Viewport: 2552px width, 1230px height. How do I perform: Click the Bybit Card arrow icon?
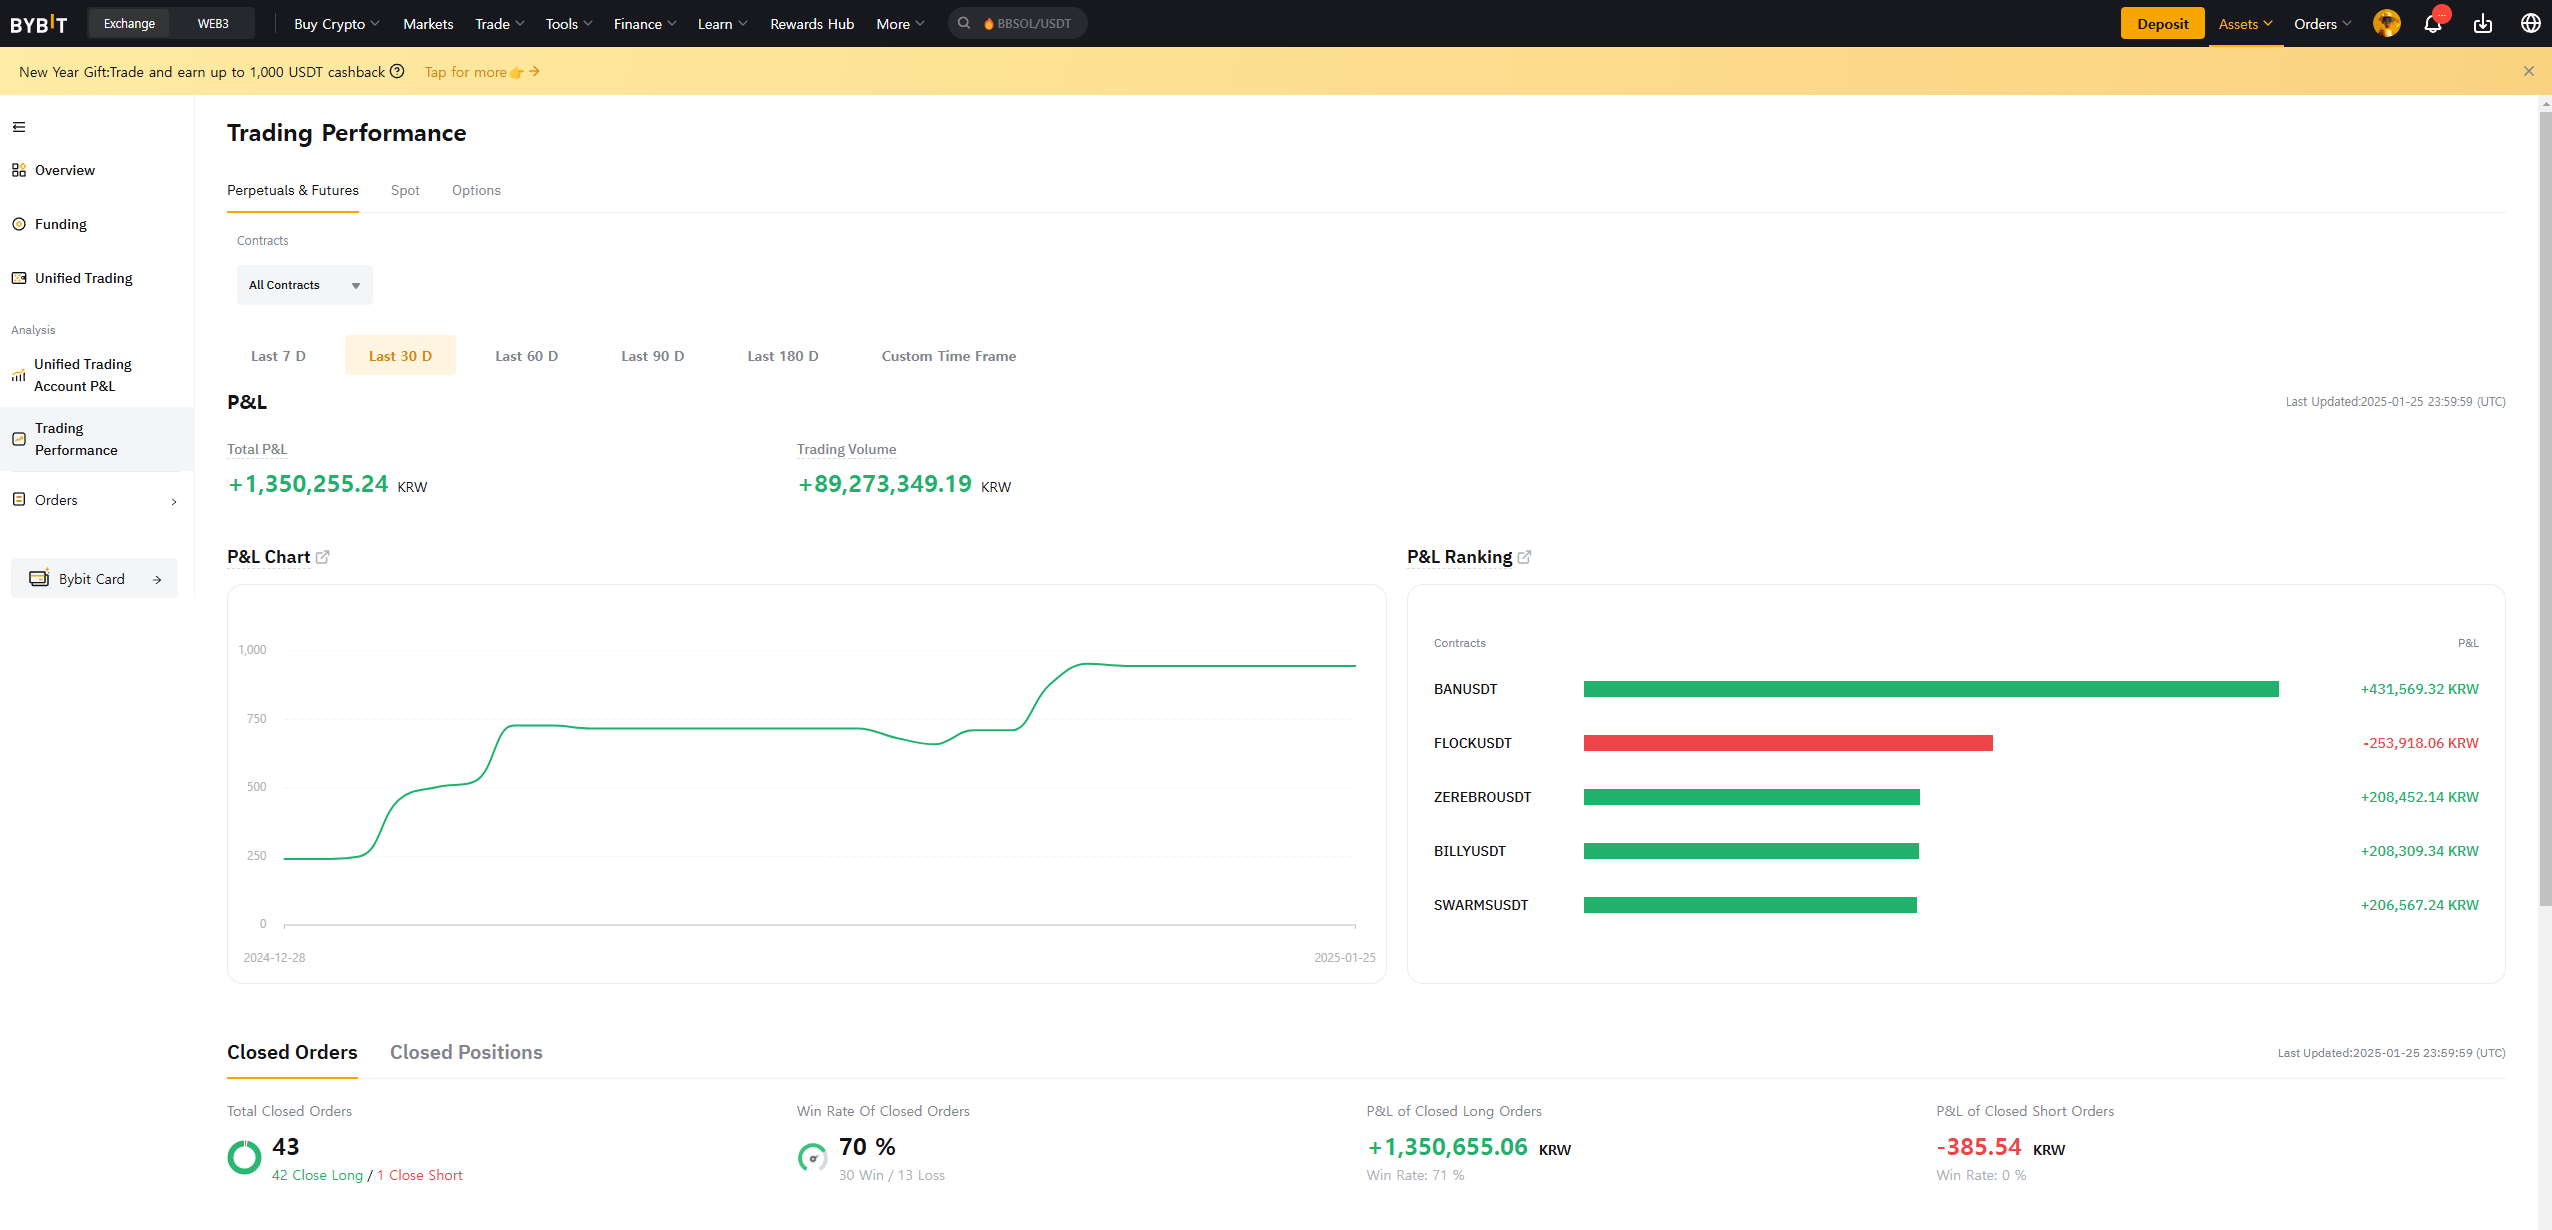[157, 579]
